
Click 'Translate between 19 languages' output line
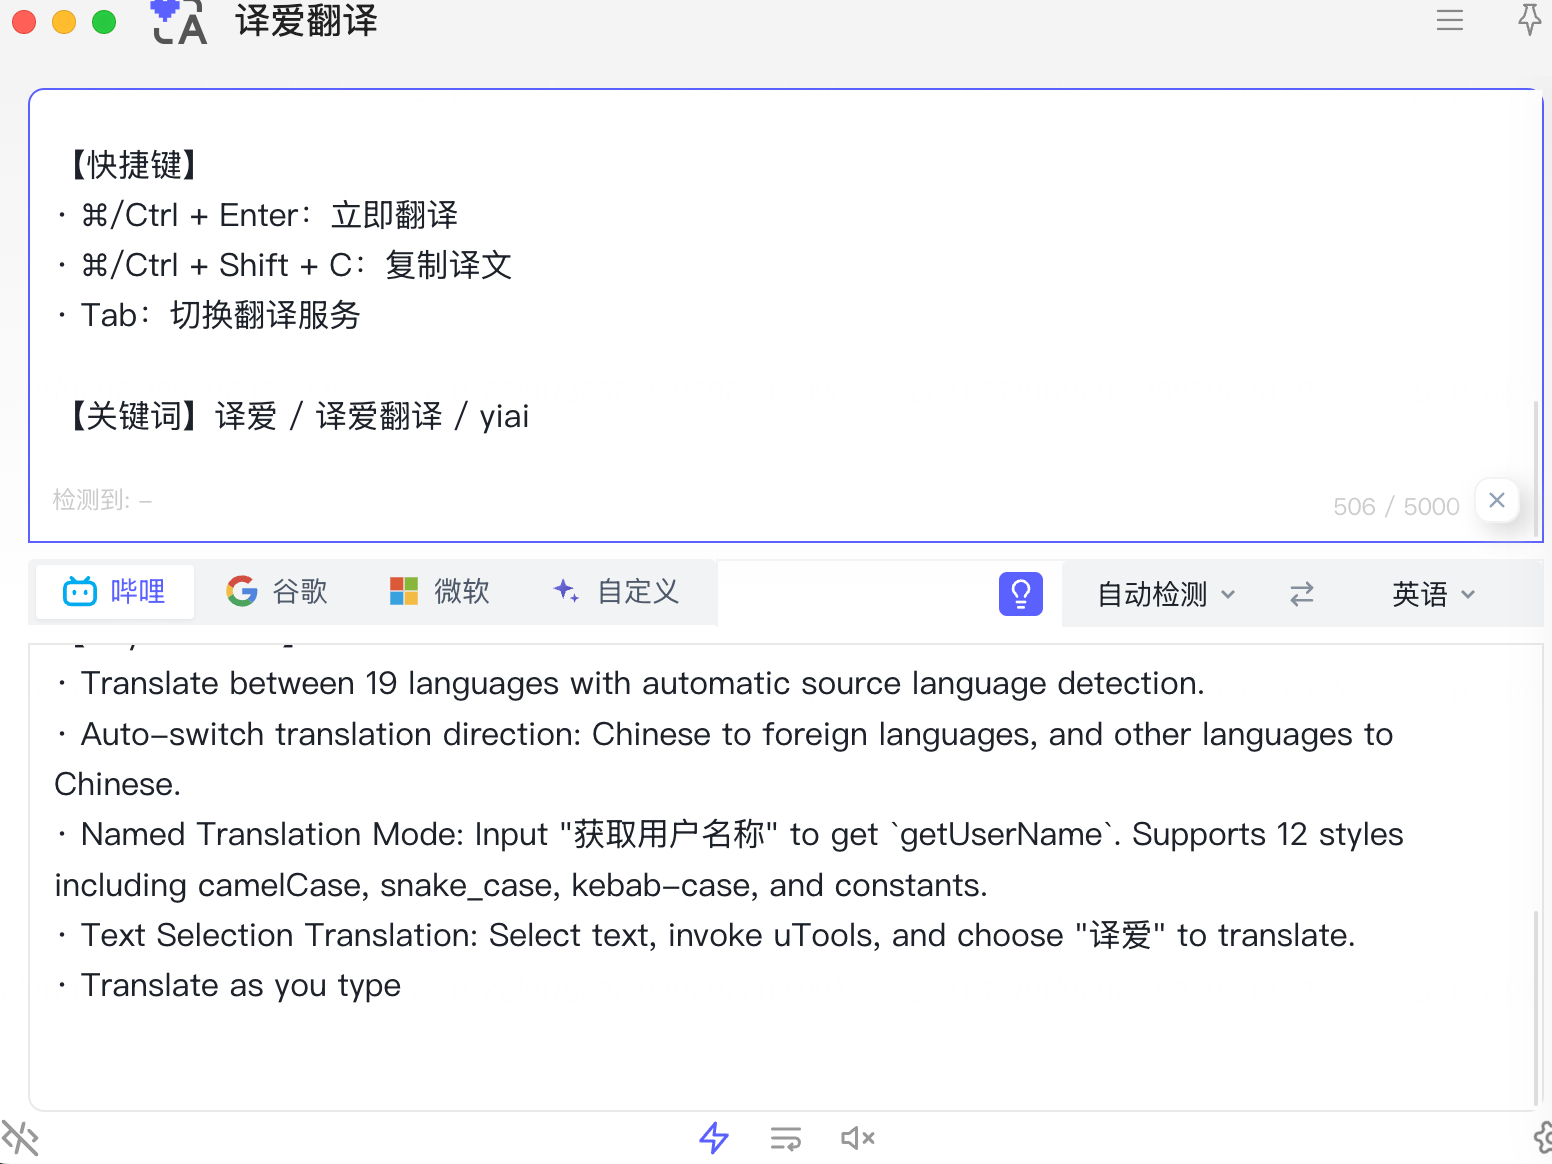point(630,684)
